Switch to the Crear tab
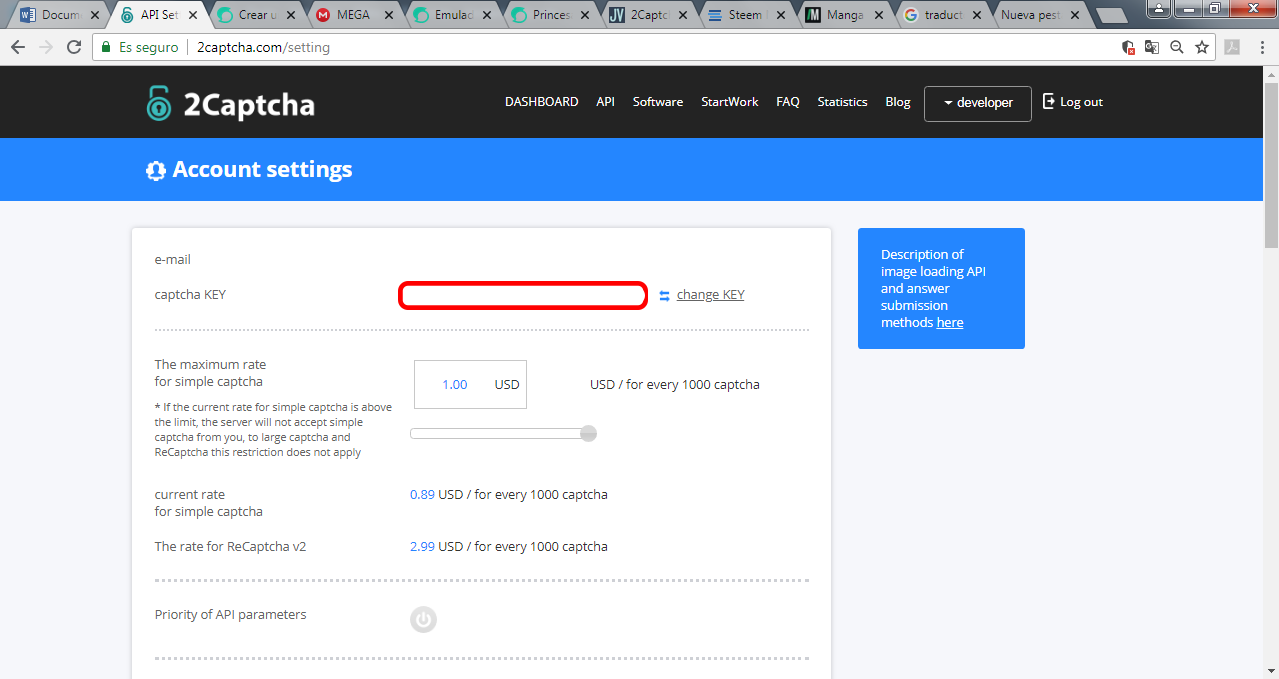Viewport: 1279px width, 679px height. pyautogui.click(x=256, y=16)
